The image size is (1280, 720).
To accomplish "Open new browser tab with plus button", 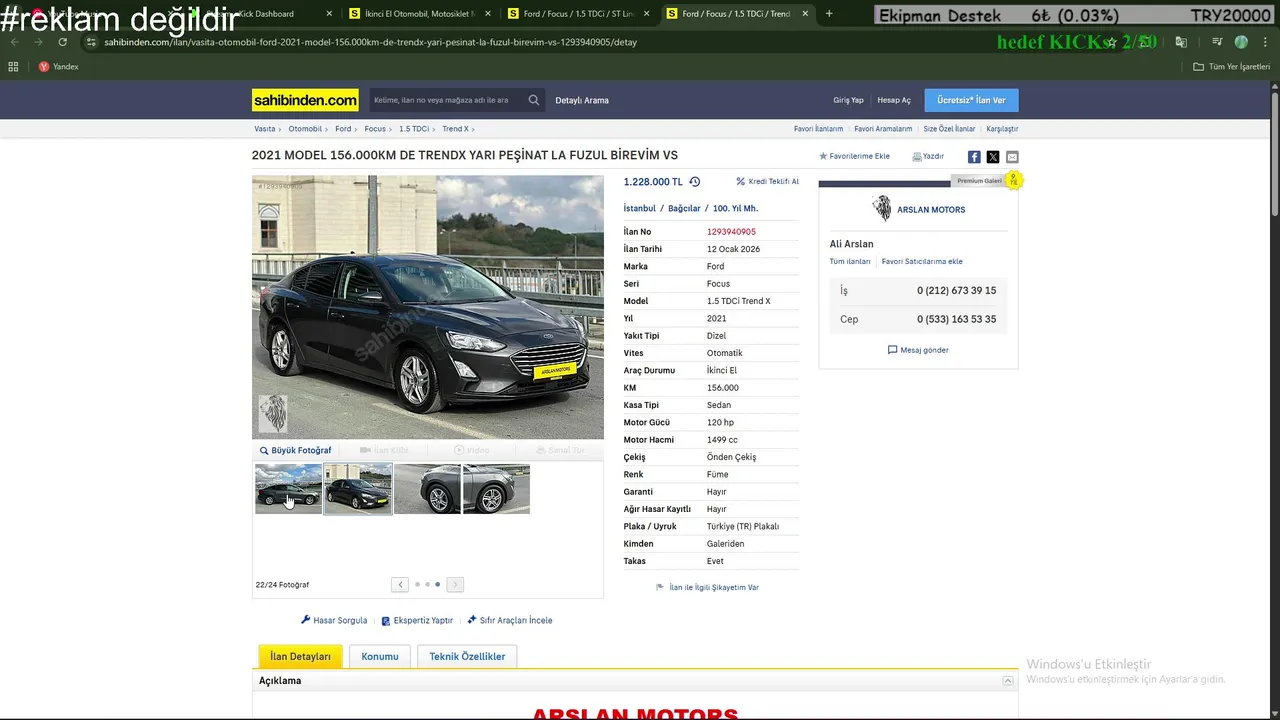I will pyautogui.click(x=829, y=14).
